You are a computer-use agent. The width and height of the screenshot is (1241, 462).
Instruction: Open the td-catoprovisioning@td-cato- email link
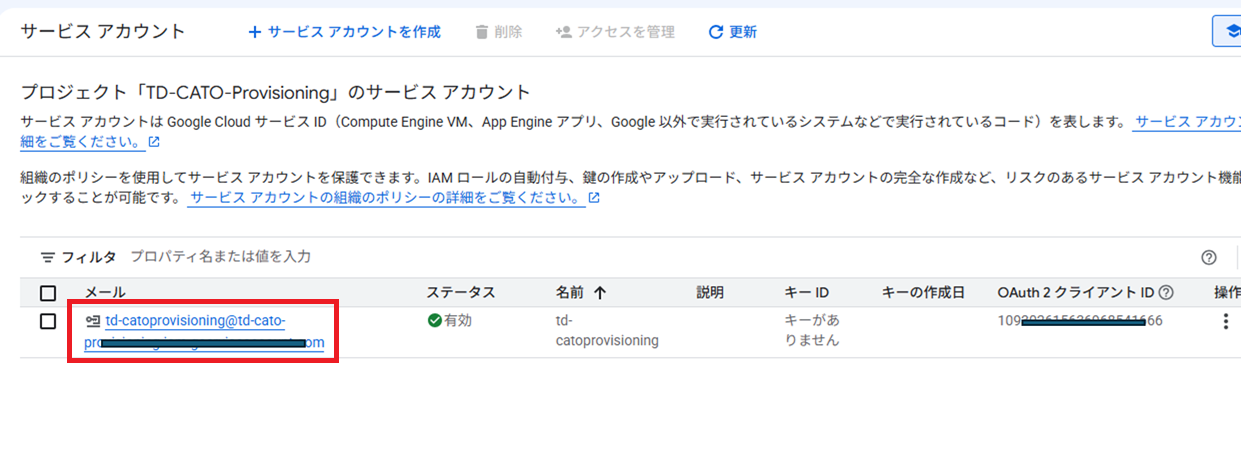[195, 321]
